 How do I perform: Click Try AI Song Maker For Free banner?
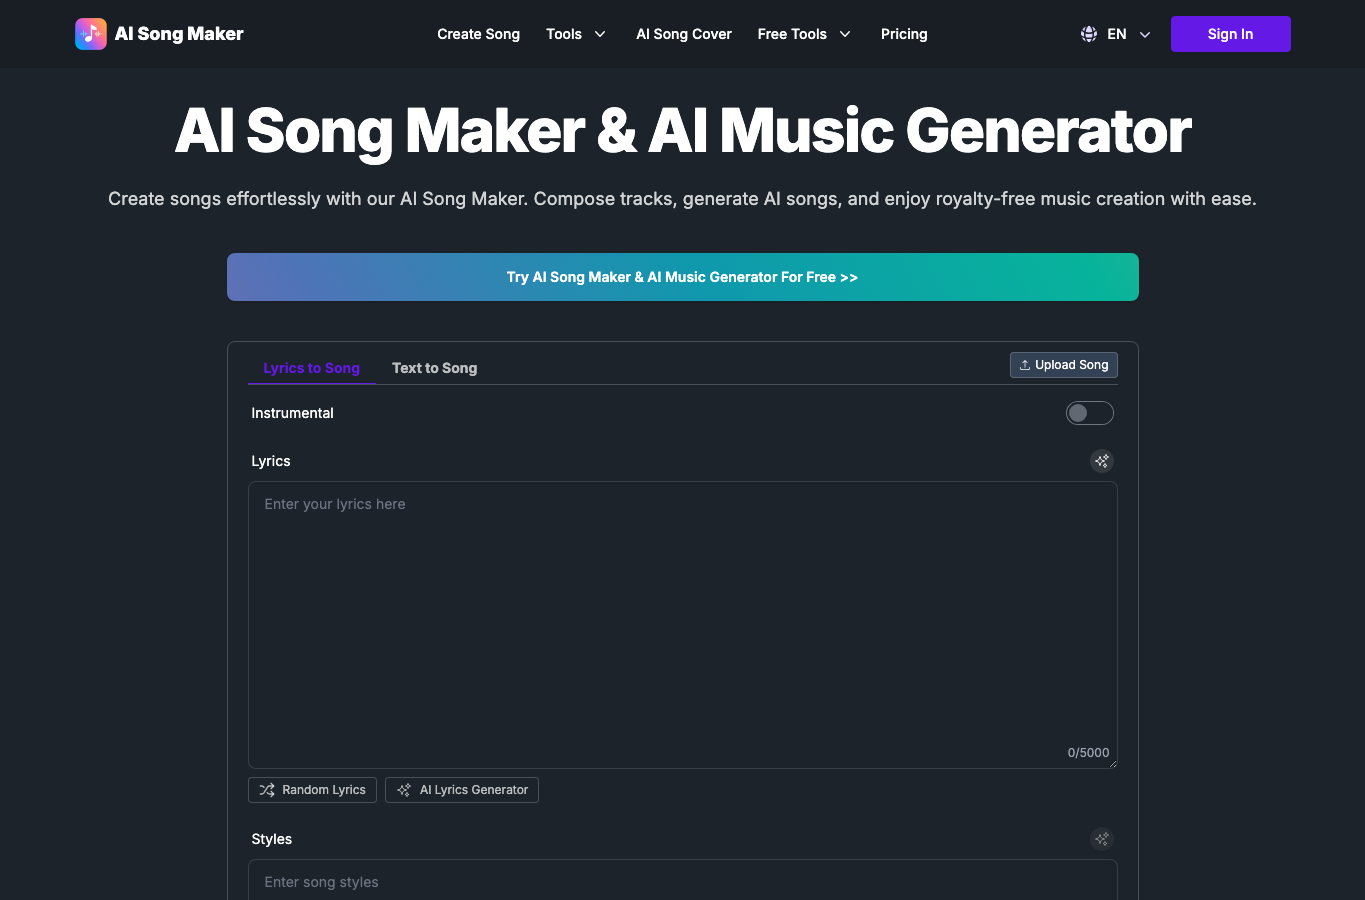(x=683, y=277)
